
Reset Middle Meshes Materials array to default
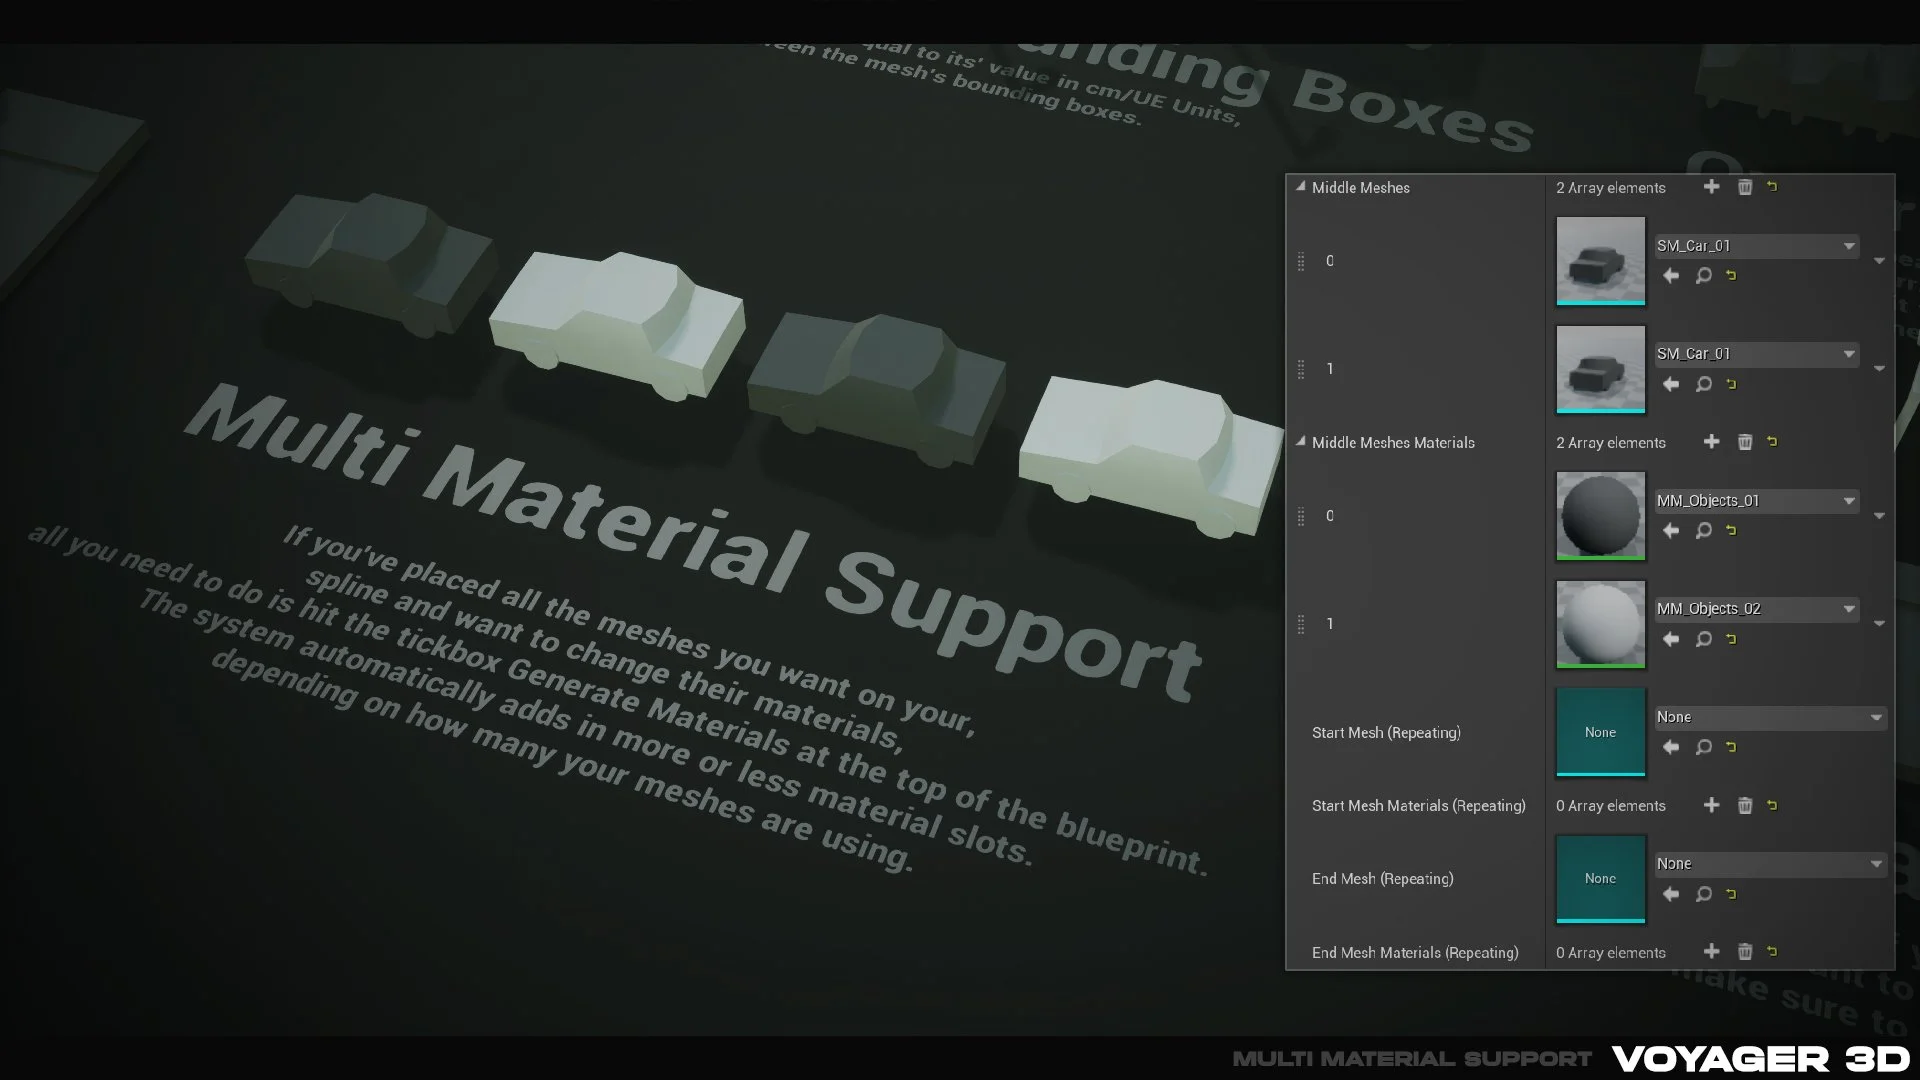tap(1772, 441)
